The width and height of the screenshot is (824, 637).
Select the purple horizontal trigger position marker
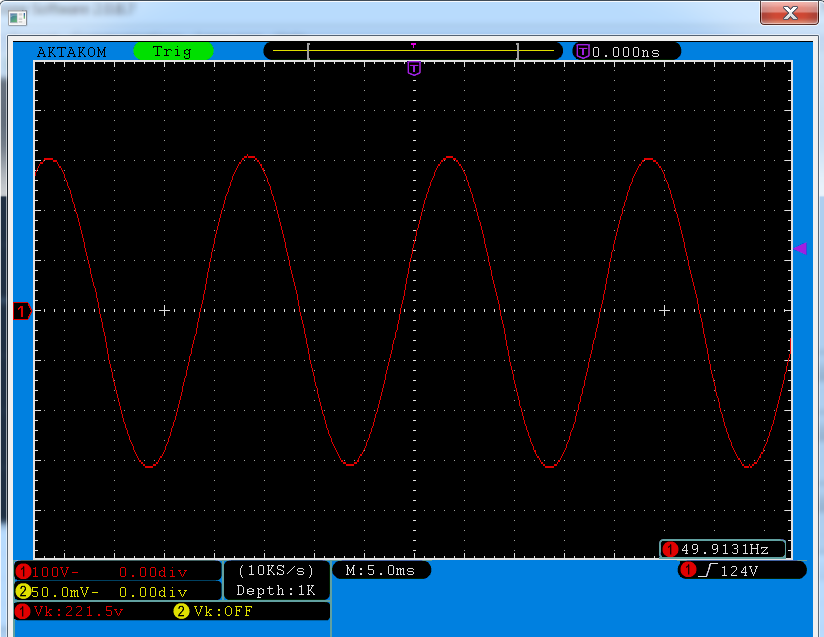click(414, 68)
